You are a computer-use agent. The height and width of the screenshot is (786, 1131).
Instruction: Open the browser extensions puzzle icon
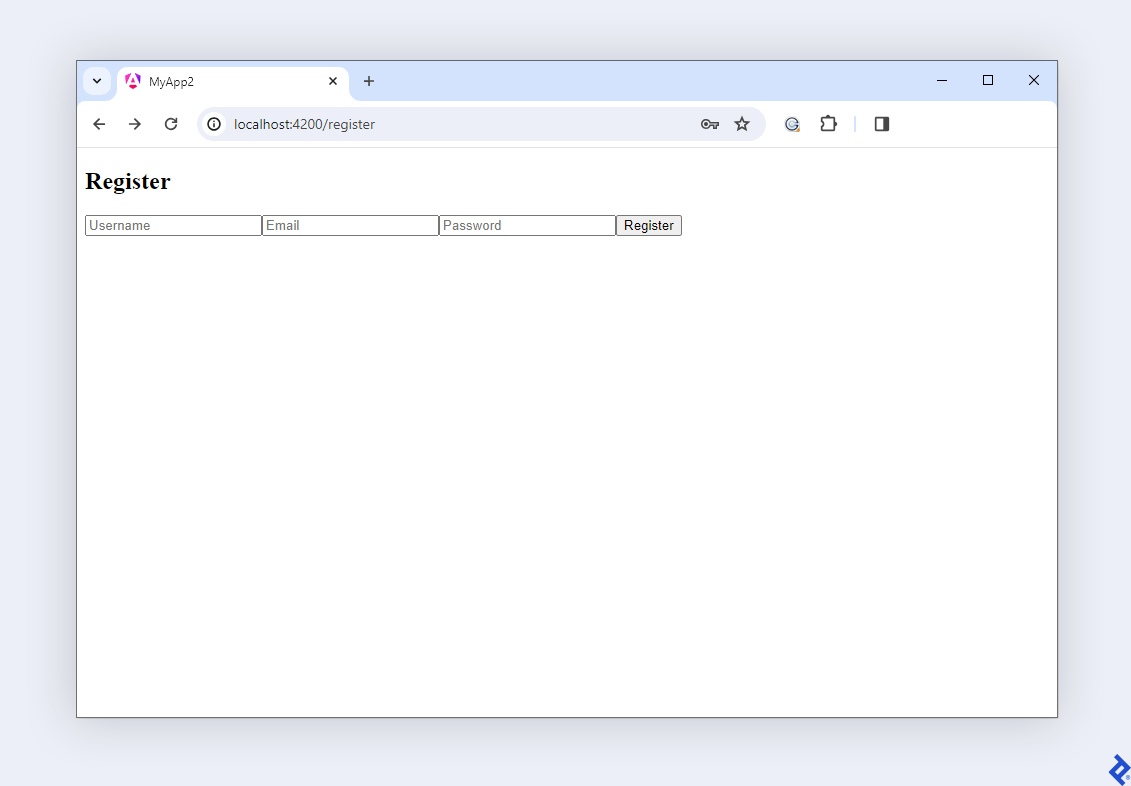tap(828, 124)
